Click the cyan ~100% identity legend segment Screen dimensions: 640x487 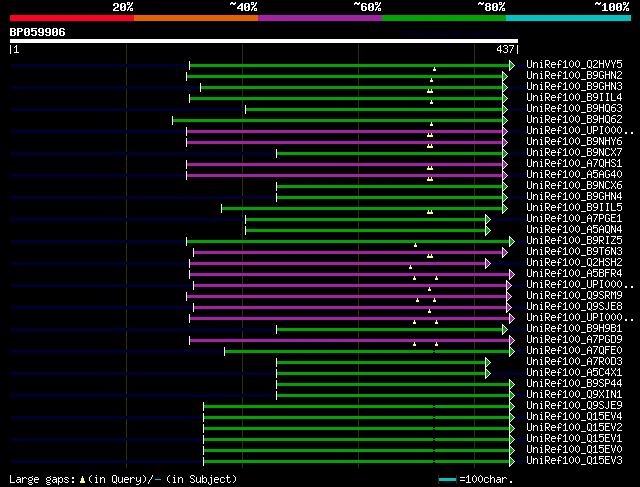coord(569,18)
